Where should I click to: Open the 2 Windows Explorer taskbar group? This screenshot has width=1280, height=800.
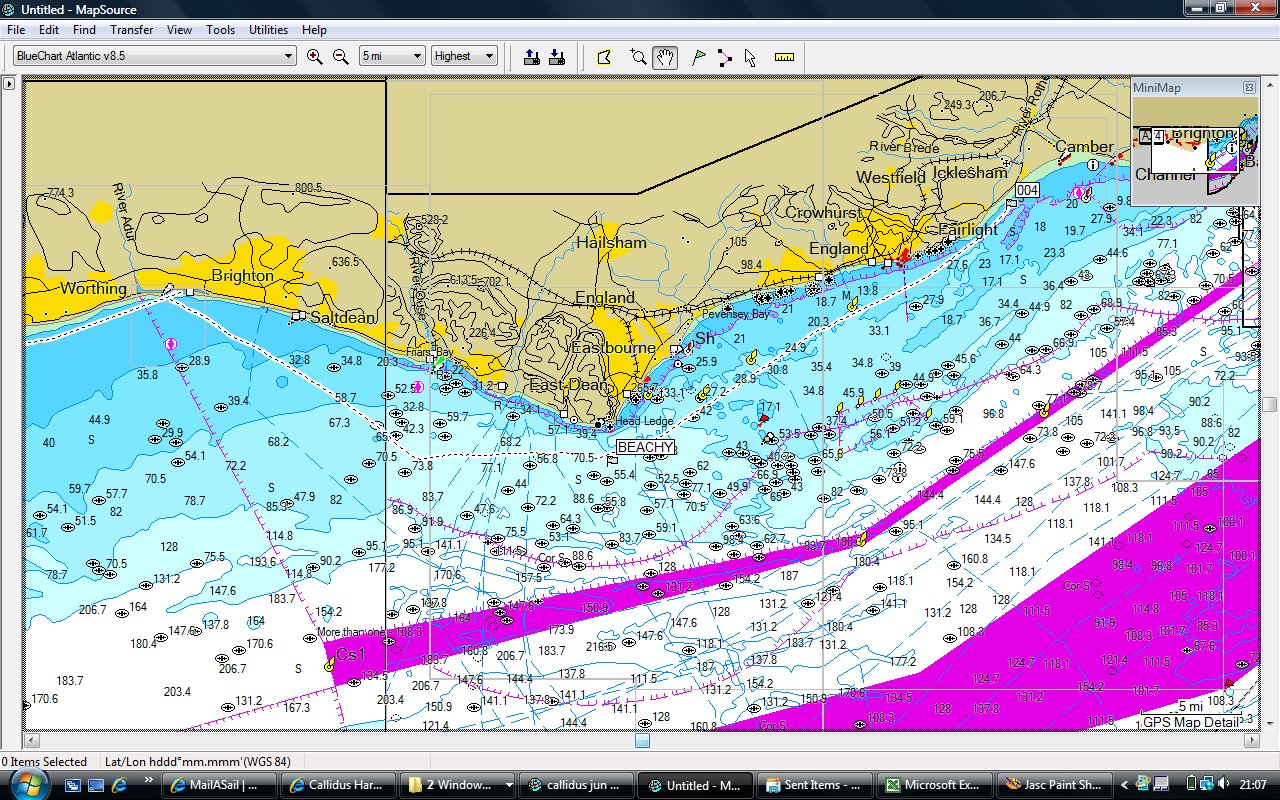click(x=458, y=785)
